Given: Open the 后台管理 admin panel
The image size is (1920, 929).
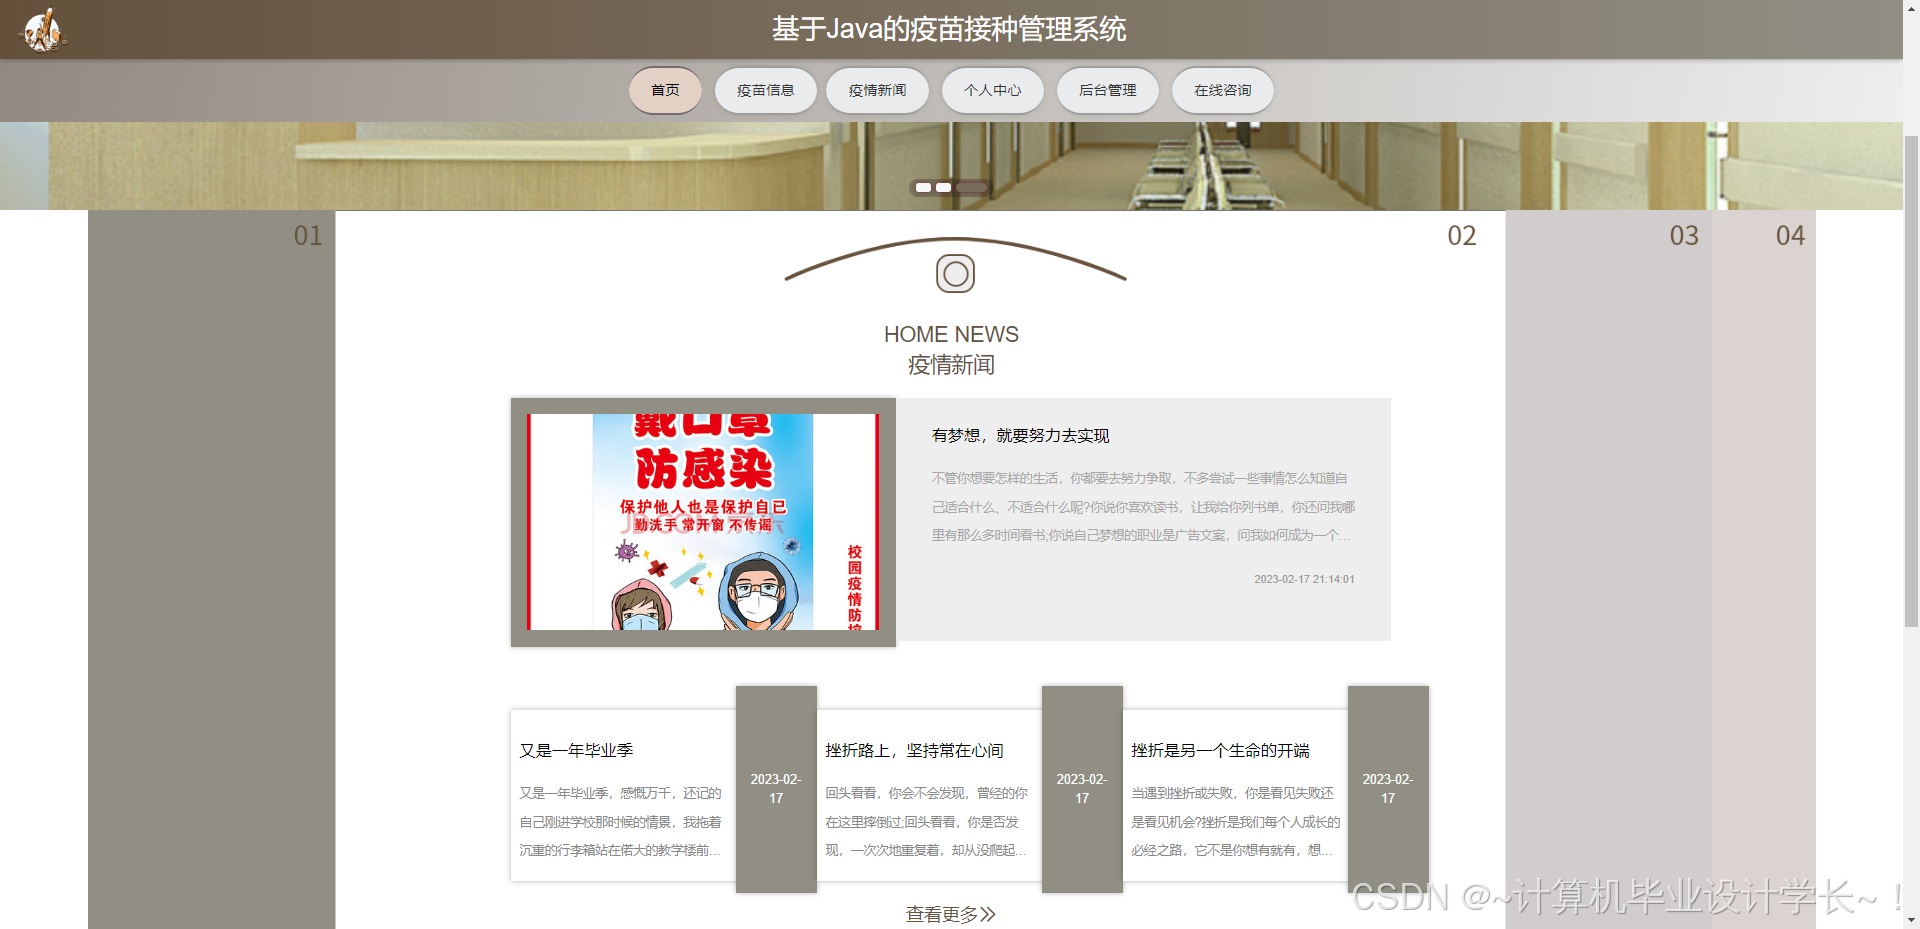Looking at the screenshot, I should [1107, 90].
